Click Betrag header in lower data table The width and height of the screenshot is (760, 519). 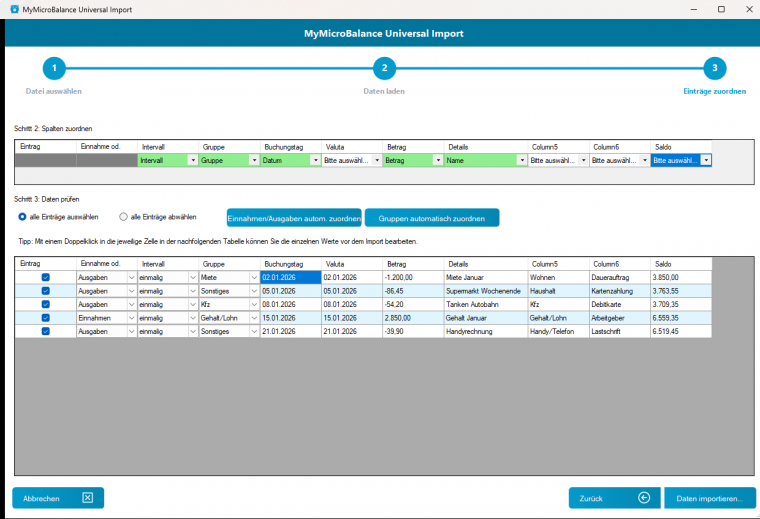413,264
